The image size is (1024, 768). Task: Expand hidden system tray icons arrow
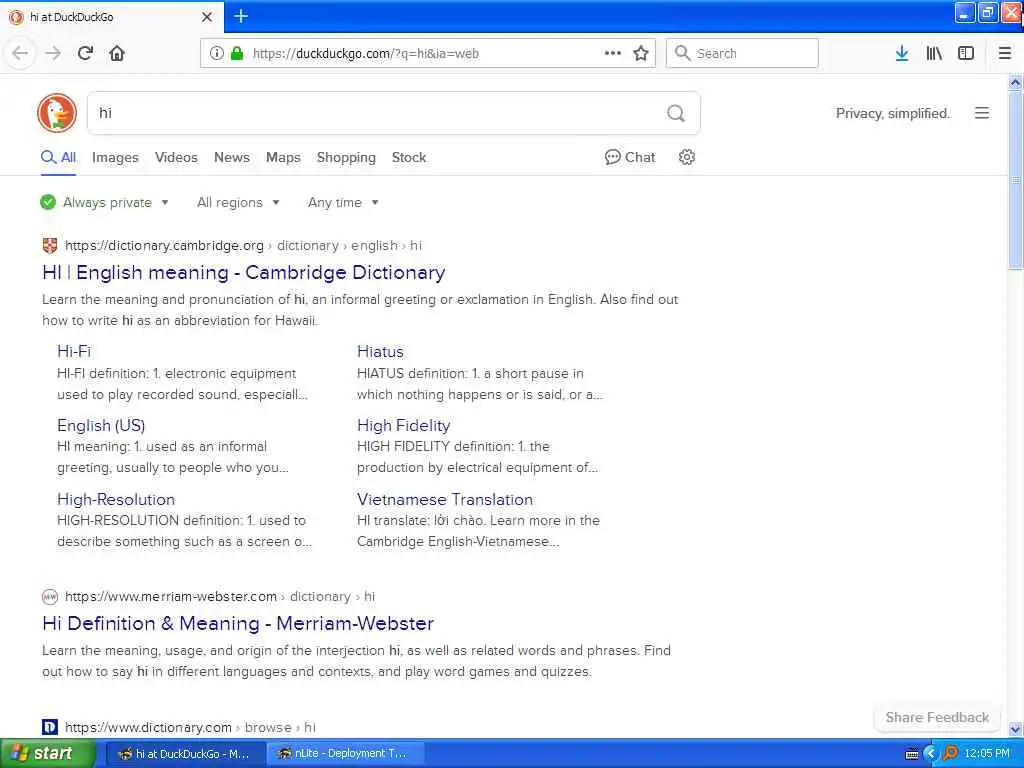(x=930, y=754)
